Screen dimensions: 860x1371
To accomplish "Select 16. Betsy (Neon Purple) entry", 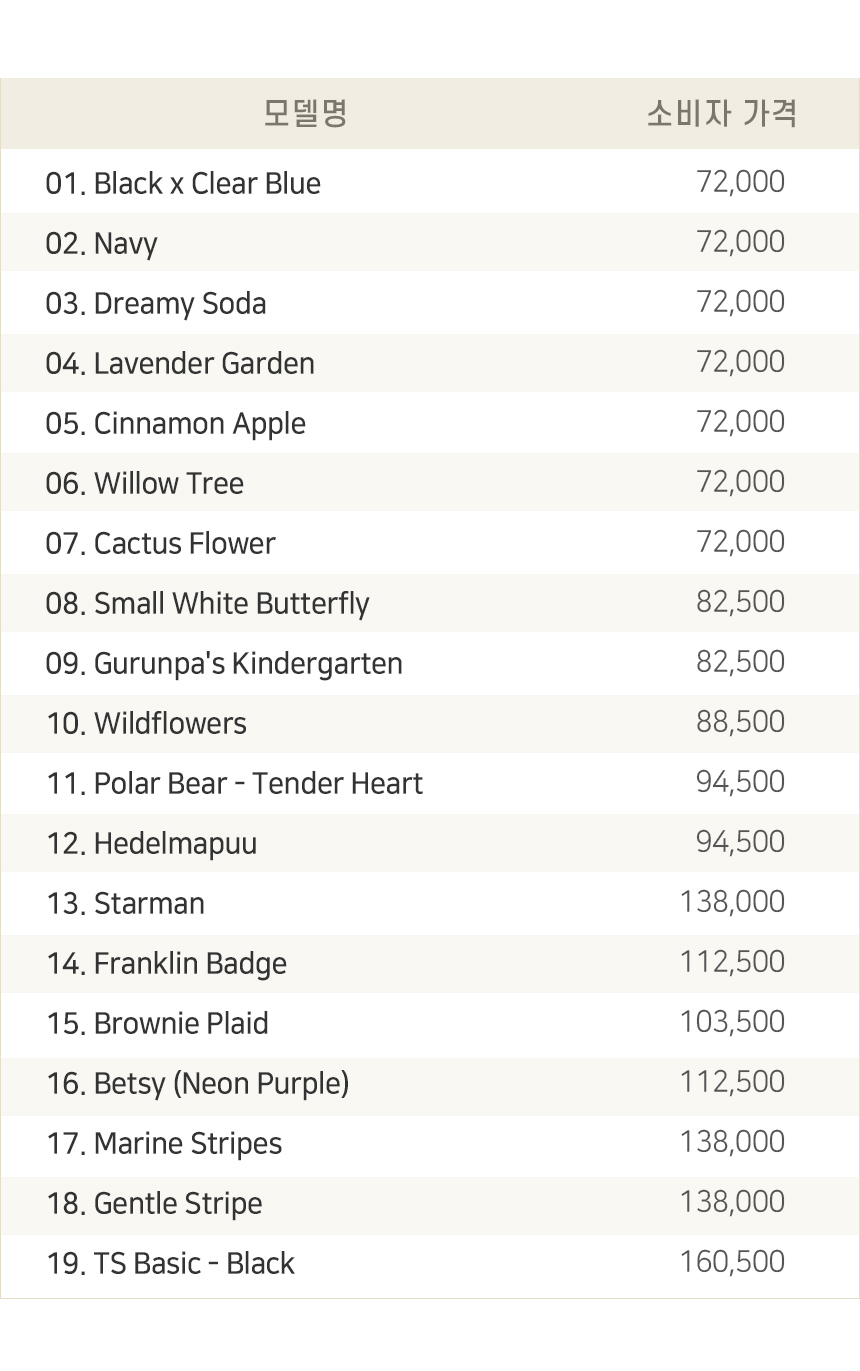I will tap(198, 1084).
